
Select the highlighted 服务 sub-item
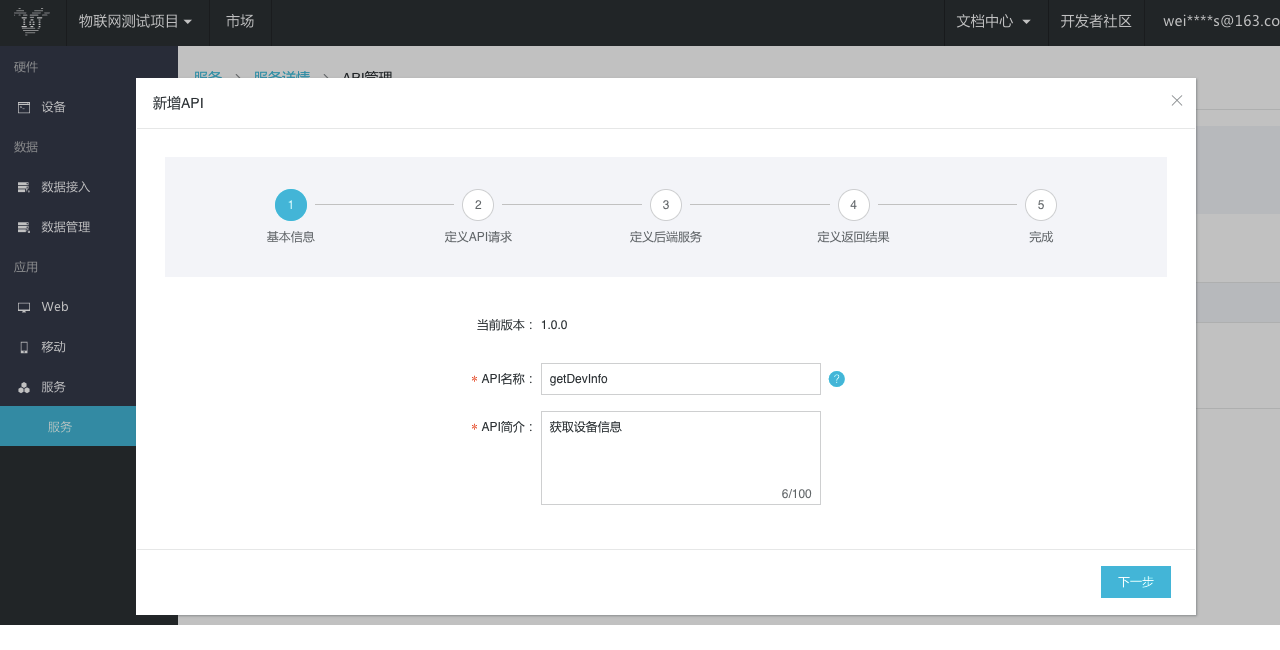[68, 426]
